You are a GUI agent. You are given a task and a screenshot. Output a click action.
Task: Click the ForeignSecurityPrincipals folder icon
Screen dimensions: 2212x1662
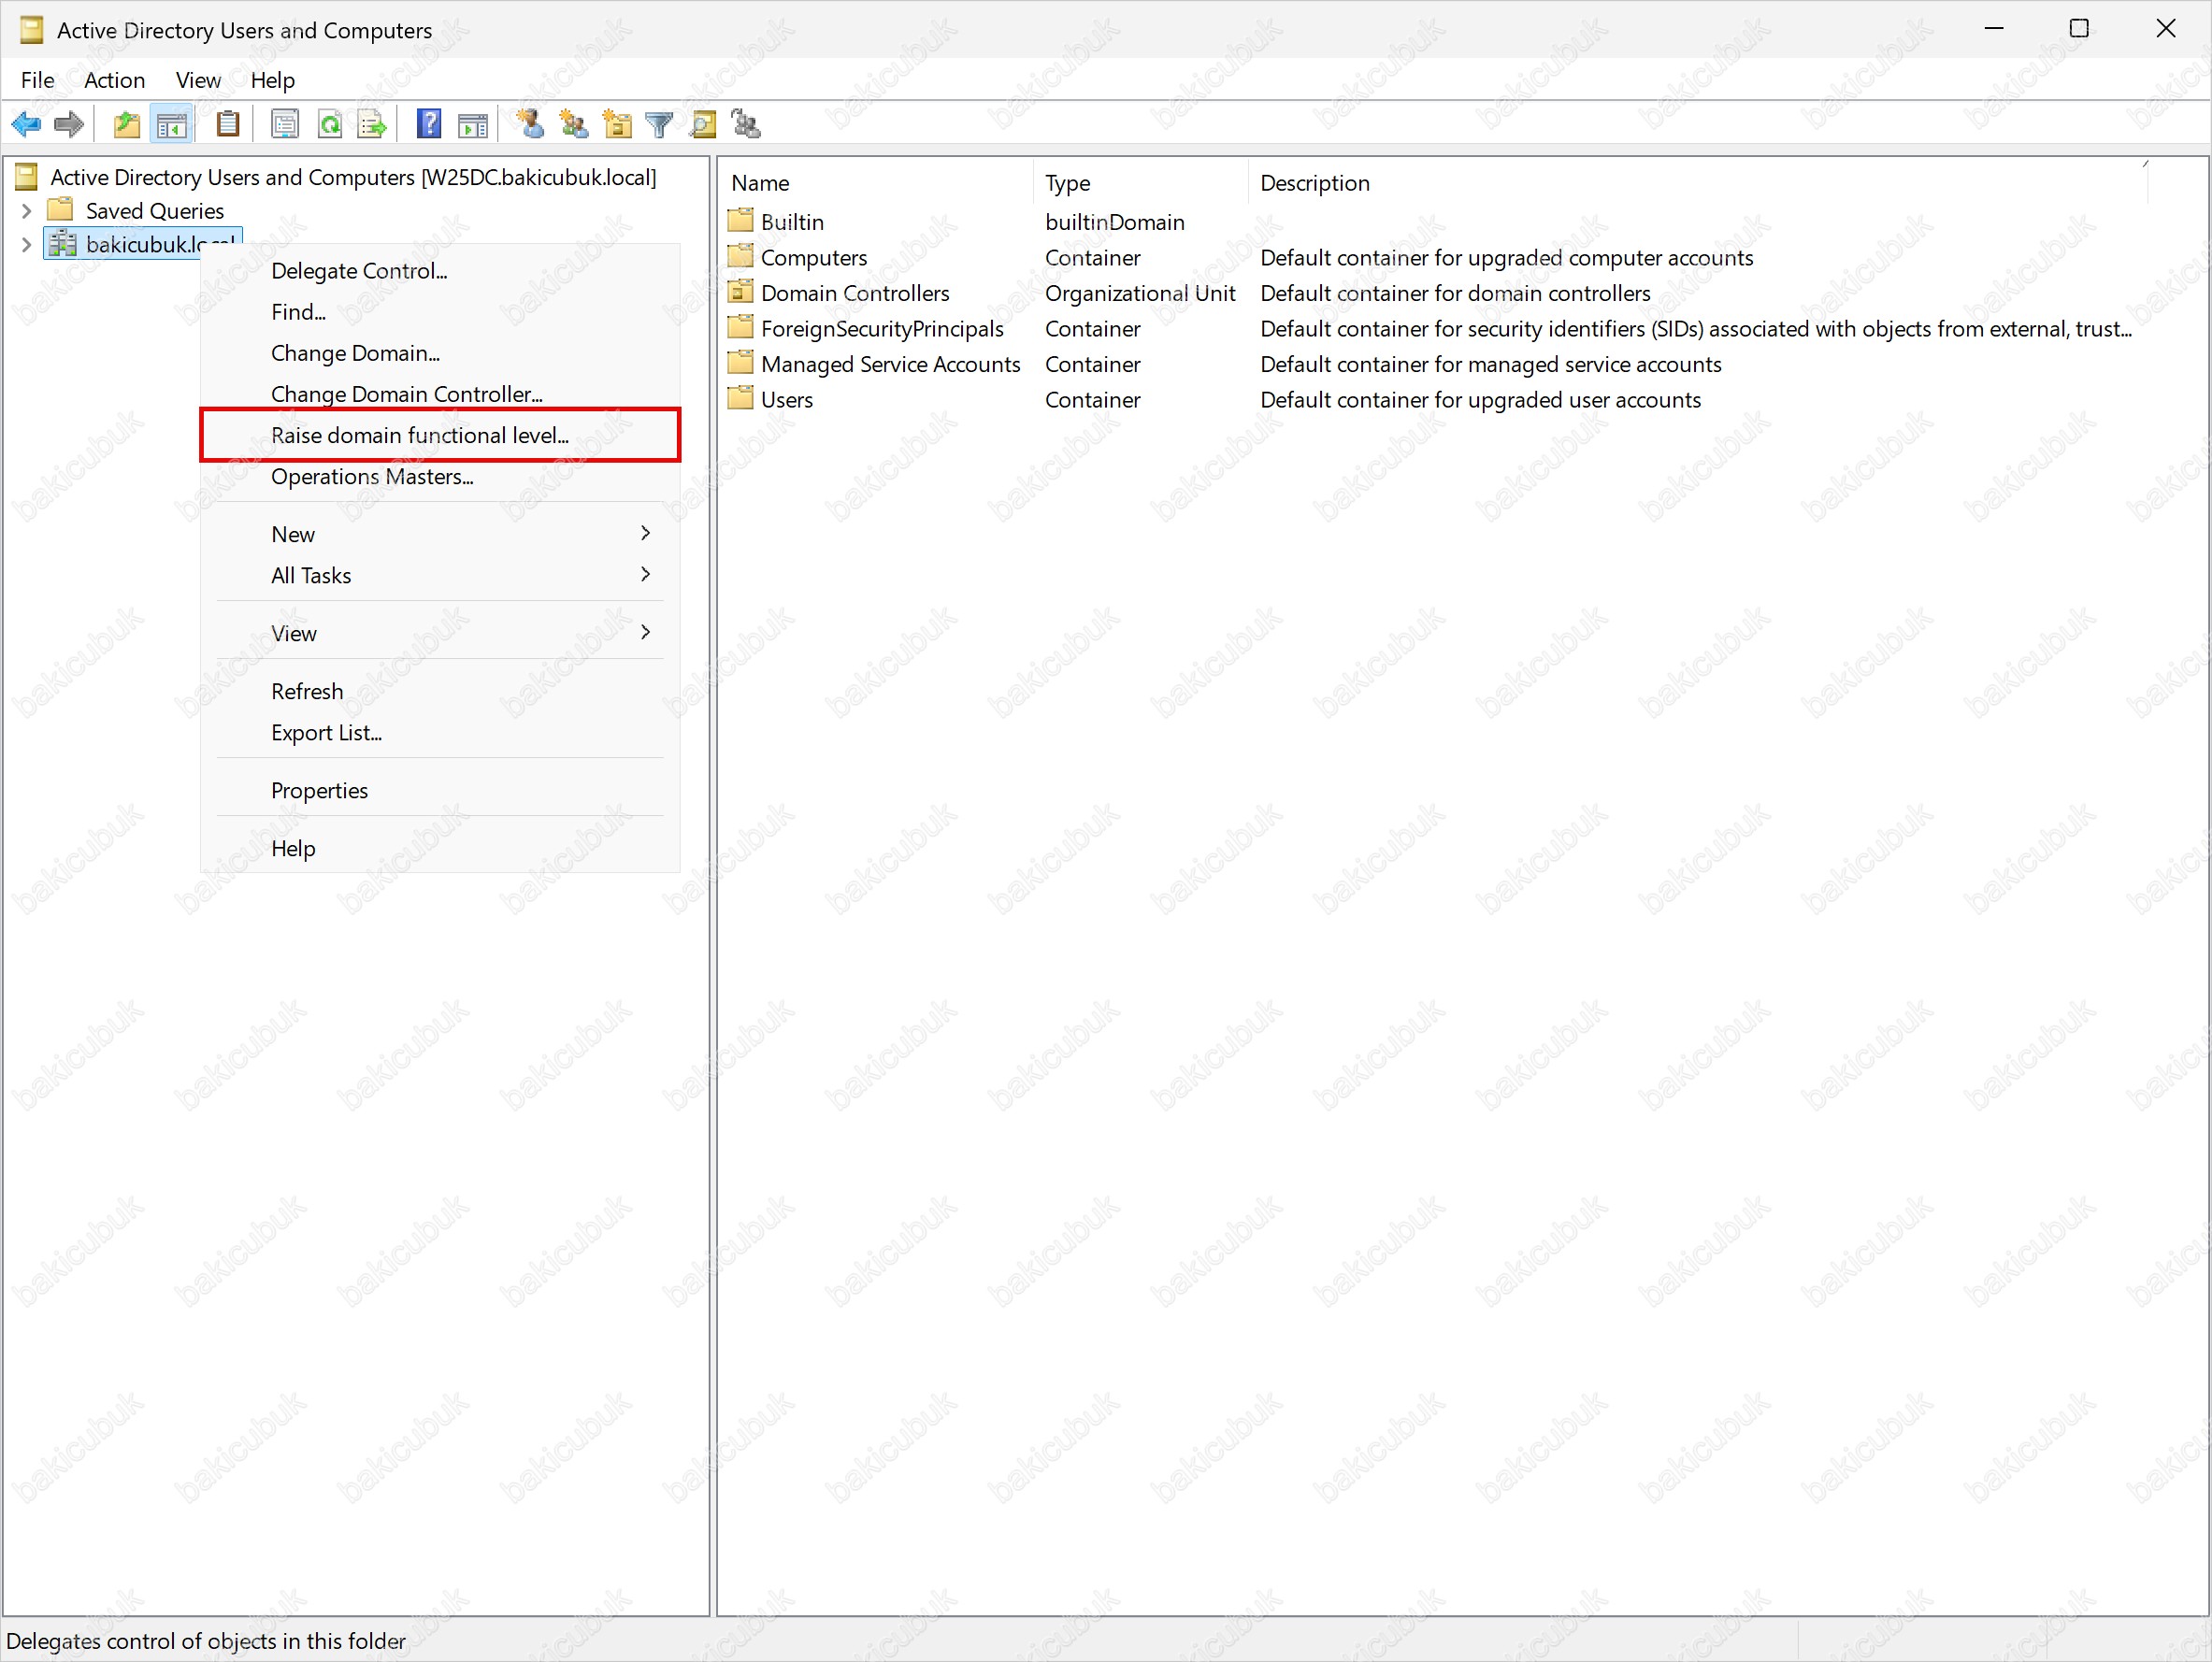pos(741,328)
